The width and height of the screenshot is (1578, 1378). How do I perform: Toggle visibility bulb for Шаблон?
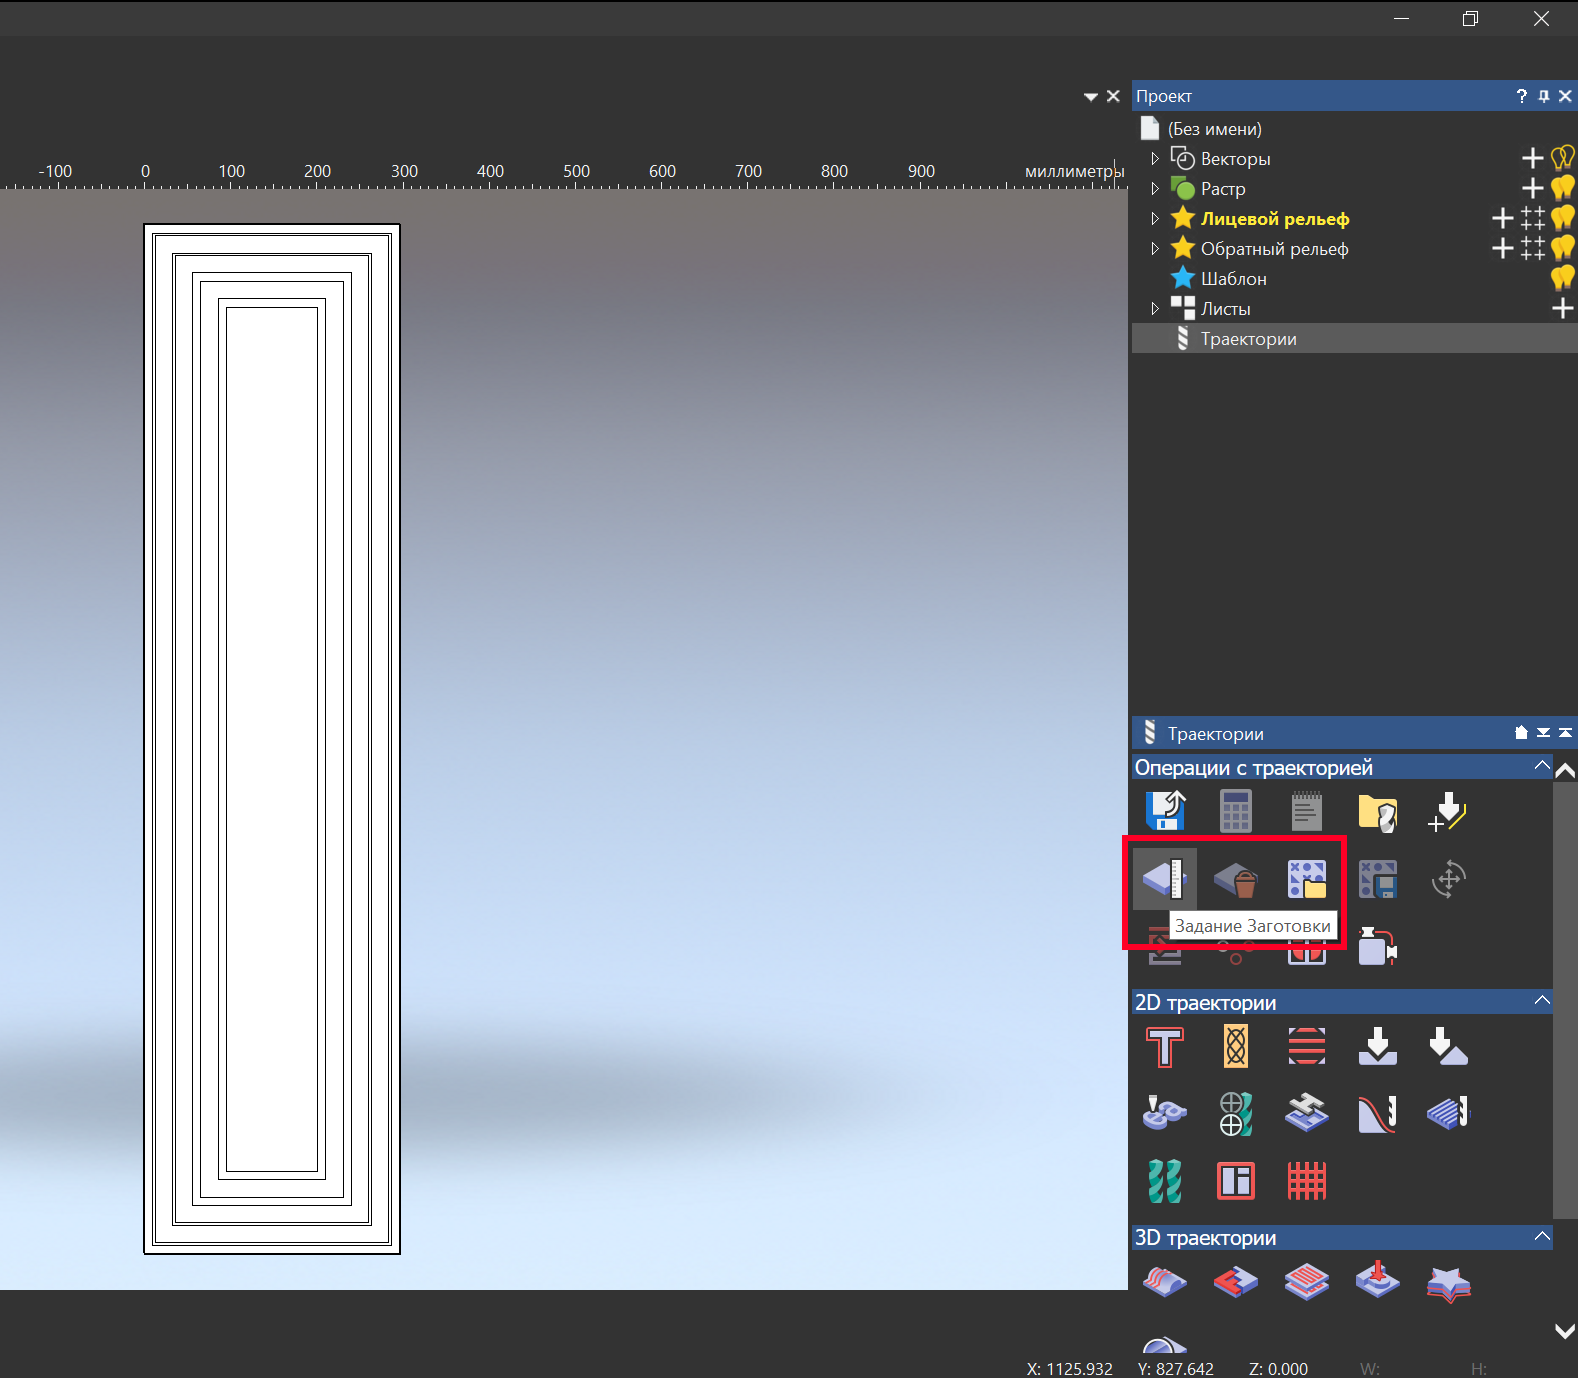point(1562,278)
